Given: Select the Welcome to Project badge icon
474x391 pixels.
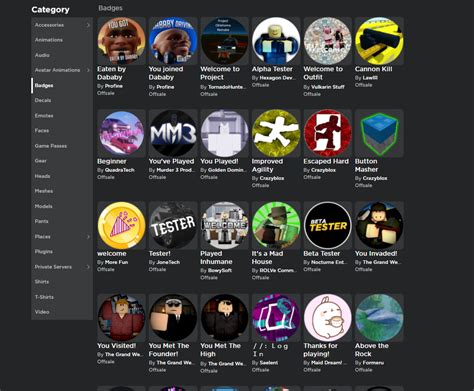Looking at the screenshot, I should coord(224,41).
